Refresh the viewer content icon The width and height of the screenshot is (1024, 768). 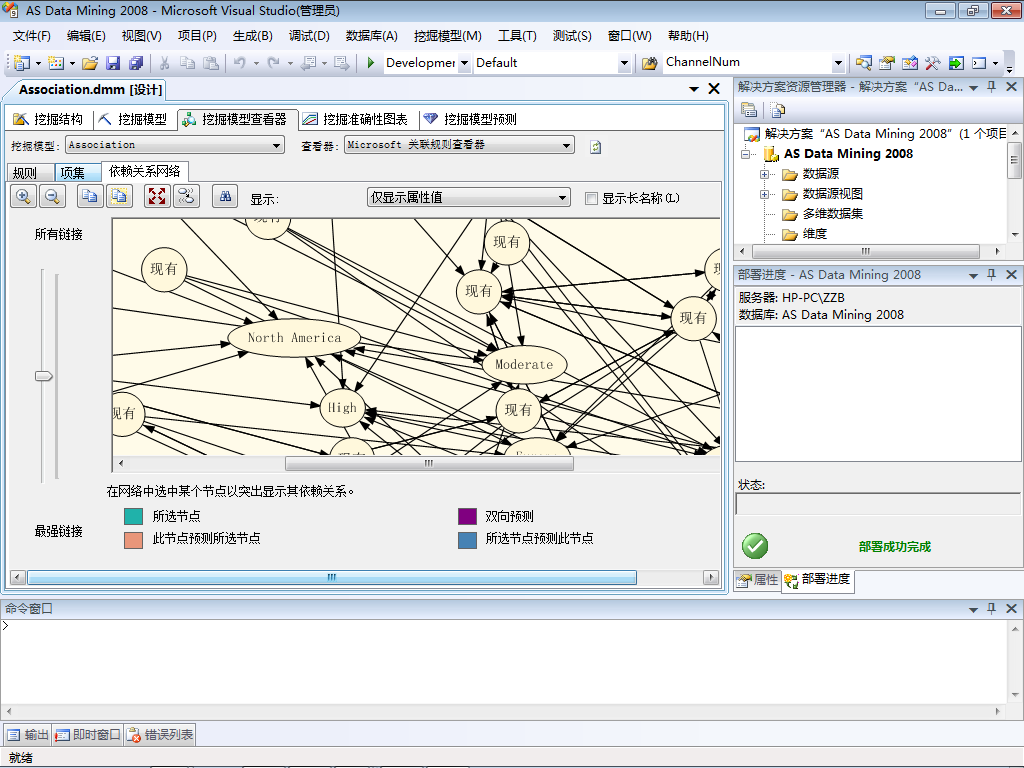pyautogui.click(x=595, y=147)
